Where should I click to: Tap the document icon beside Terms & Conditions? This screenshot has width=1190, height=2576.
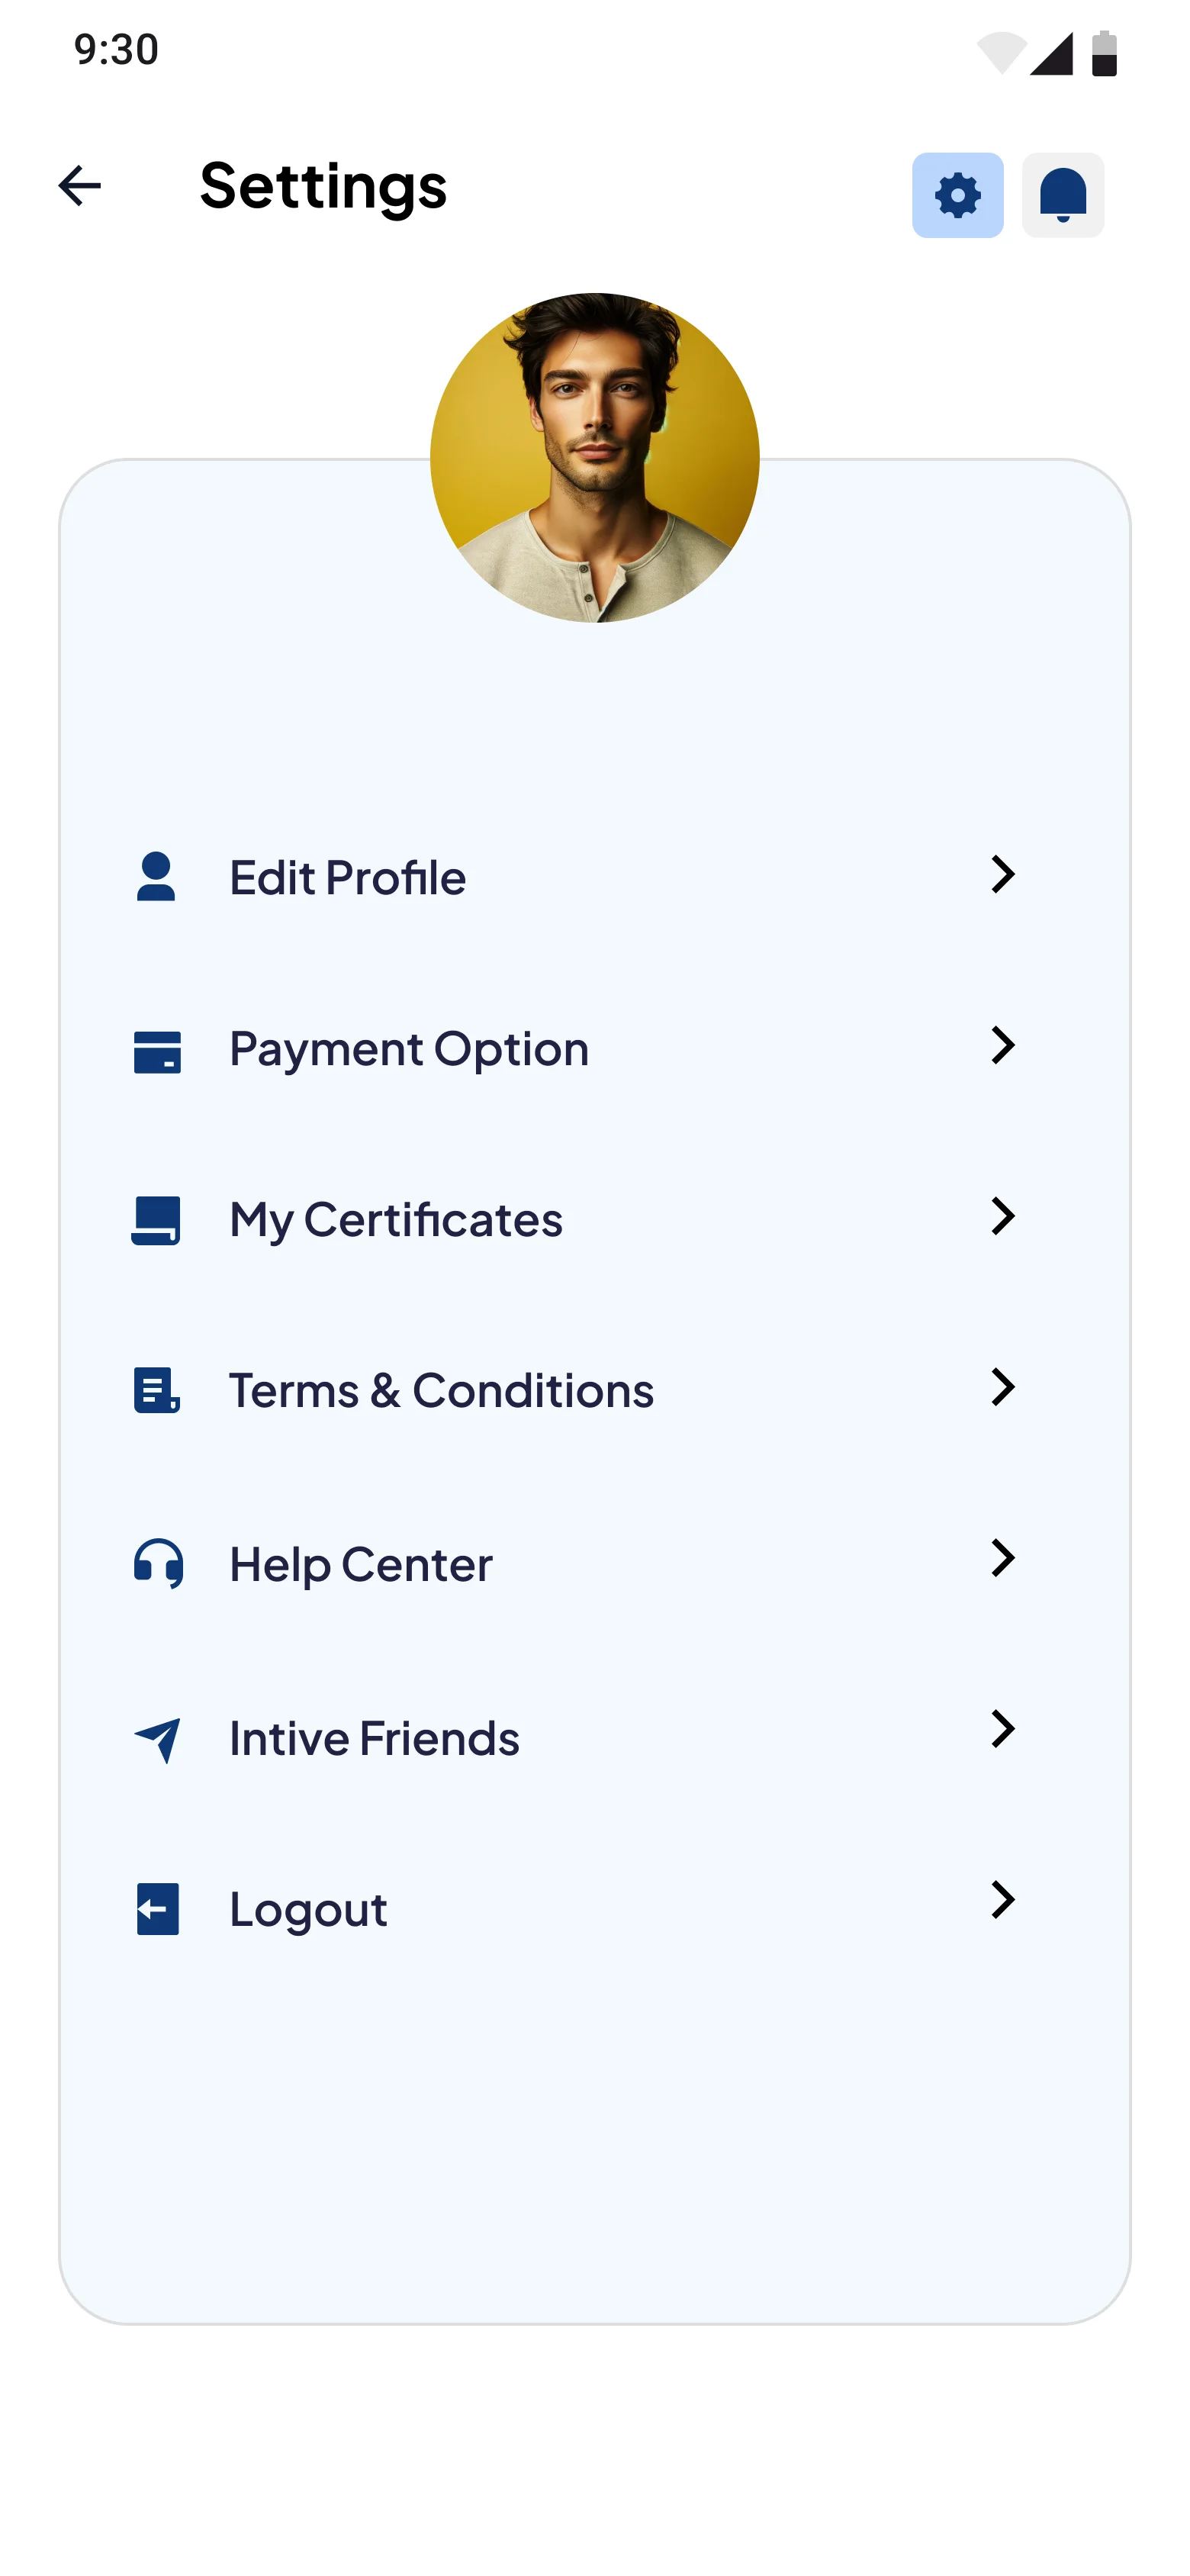[x=157, y=1390]
